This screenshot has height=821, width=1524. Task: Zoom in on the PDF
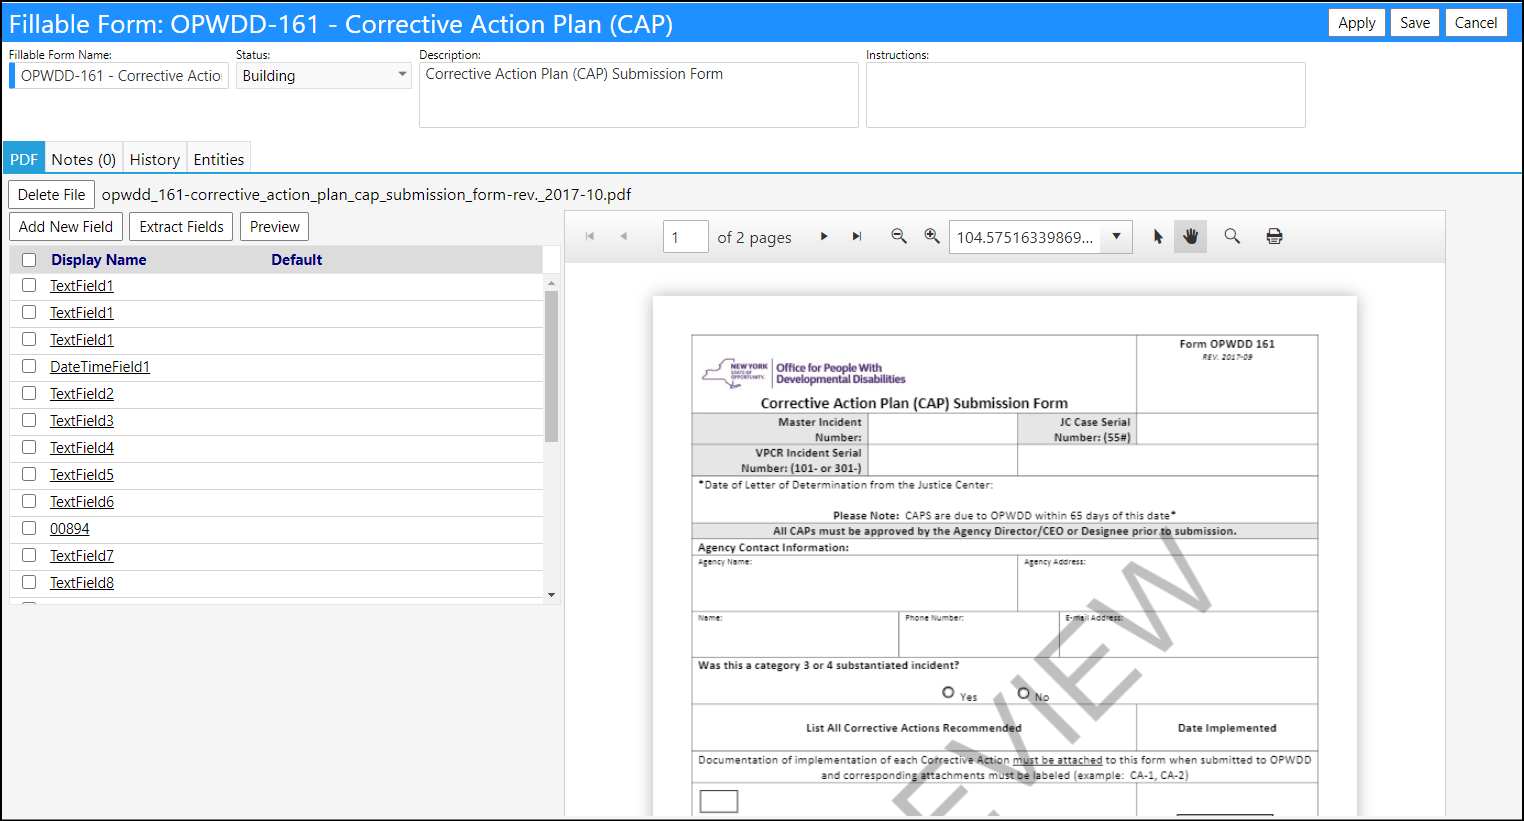(932, 236)
